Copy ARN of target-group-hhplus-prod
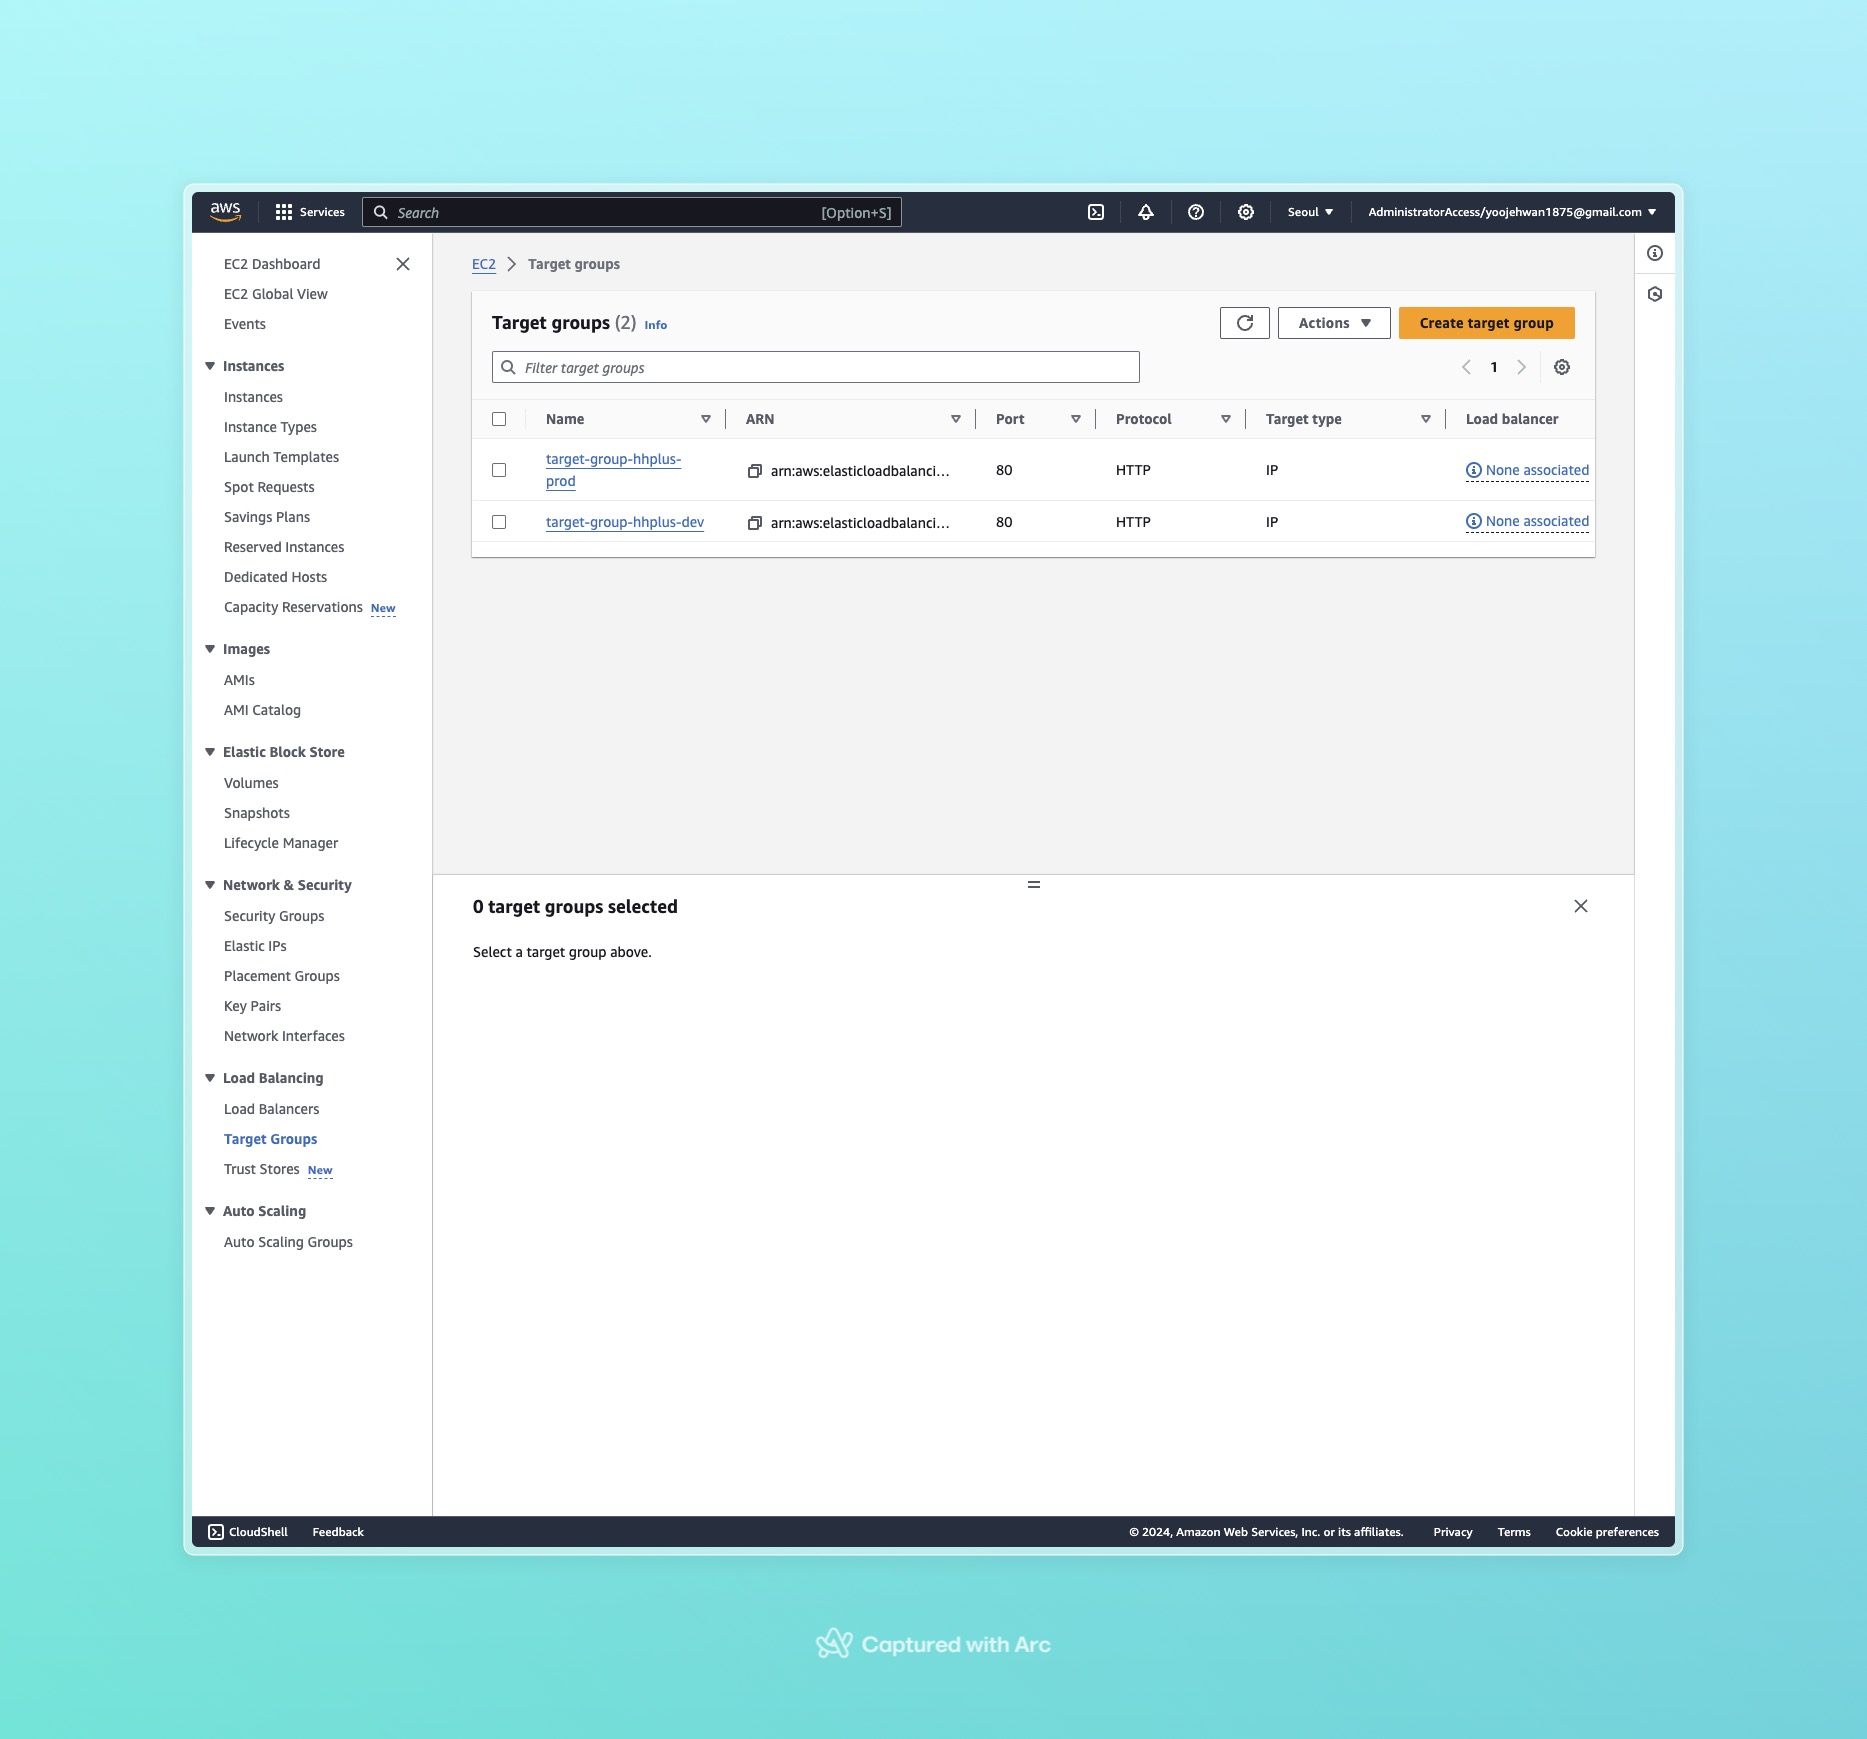Image resolution: width=1867 pixels, height=1739 pixels. click(755, 471)
